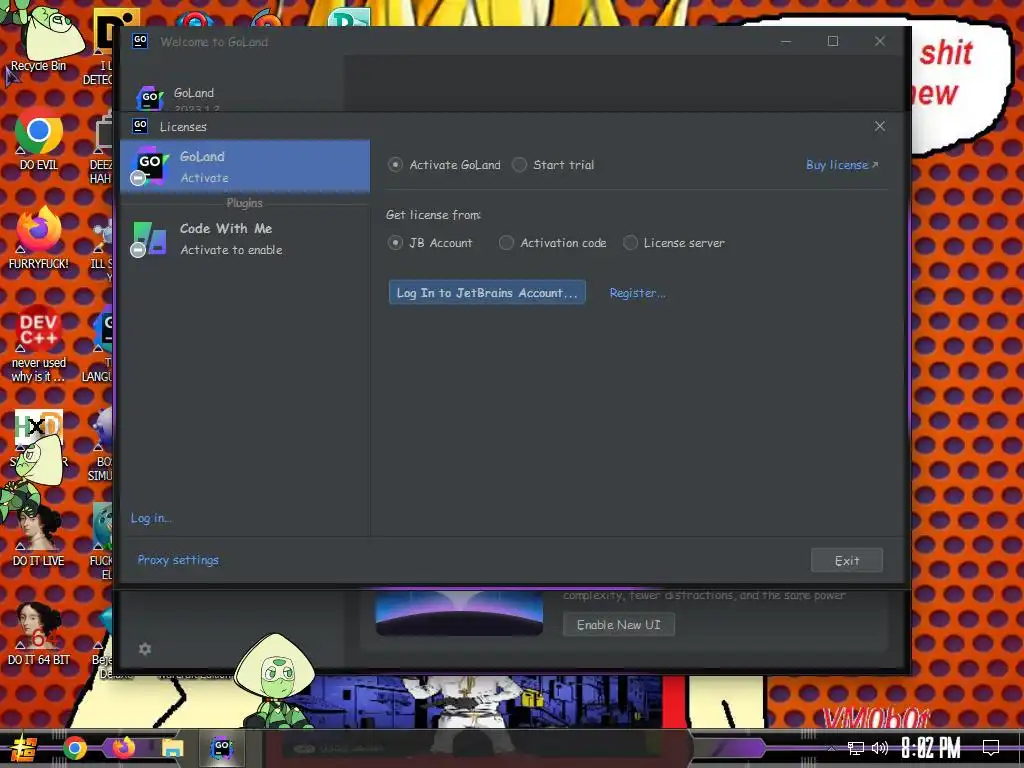The height and width of the screenshot is (768, 1024).
Task: Open File Explorer from the taskbar
Action: (x=172, y=748)
